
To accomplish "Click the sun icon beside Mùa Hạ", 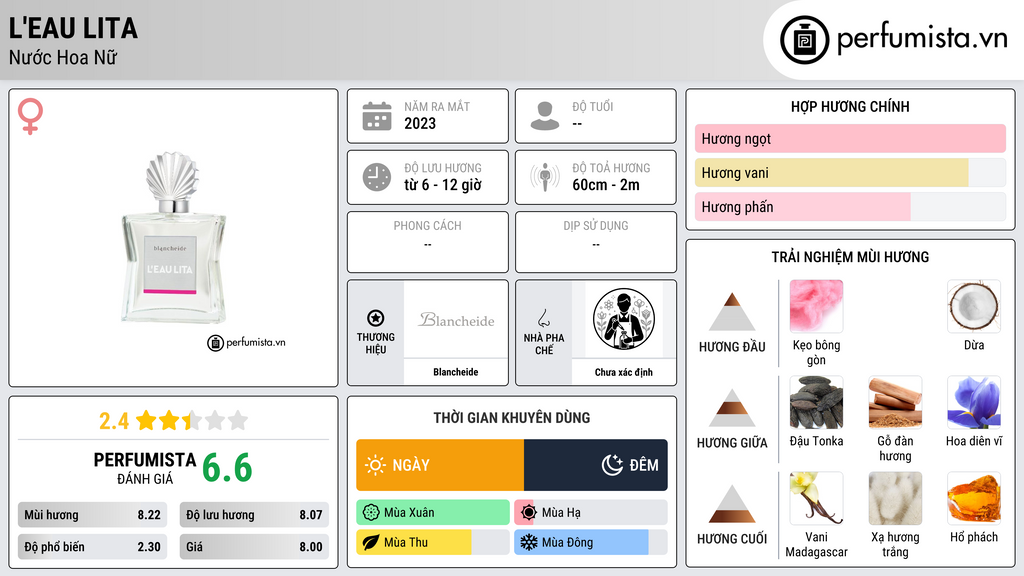I will 528,513.
